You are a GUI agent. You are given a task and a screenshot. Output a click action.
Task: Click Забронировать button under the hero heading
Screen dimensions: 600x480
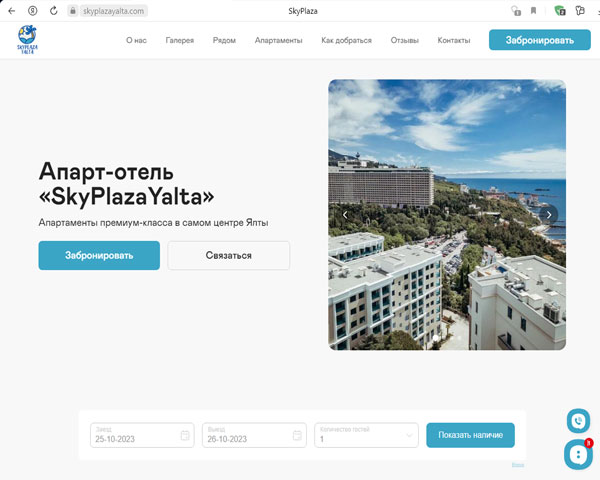pyautogui.click(x=99, y=255)
